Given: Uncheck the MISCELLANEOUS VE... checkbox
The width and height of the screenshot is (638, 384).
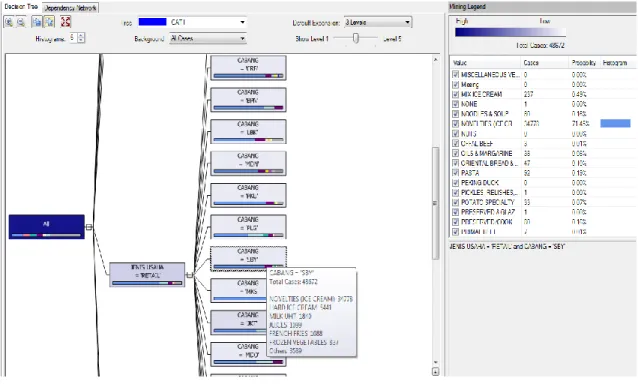Looking at the screenshot, I should 455,74.
